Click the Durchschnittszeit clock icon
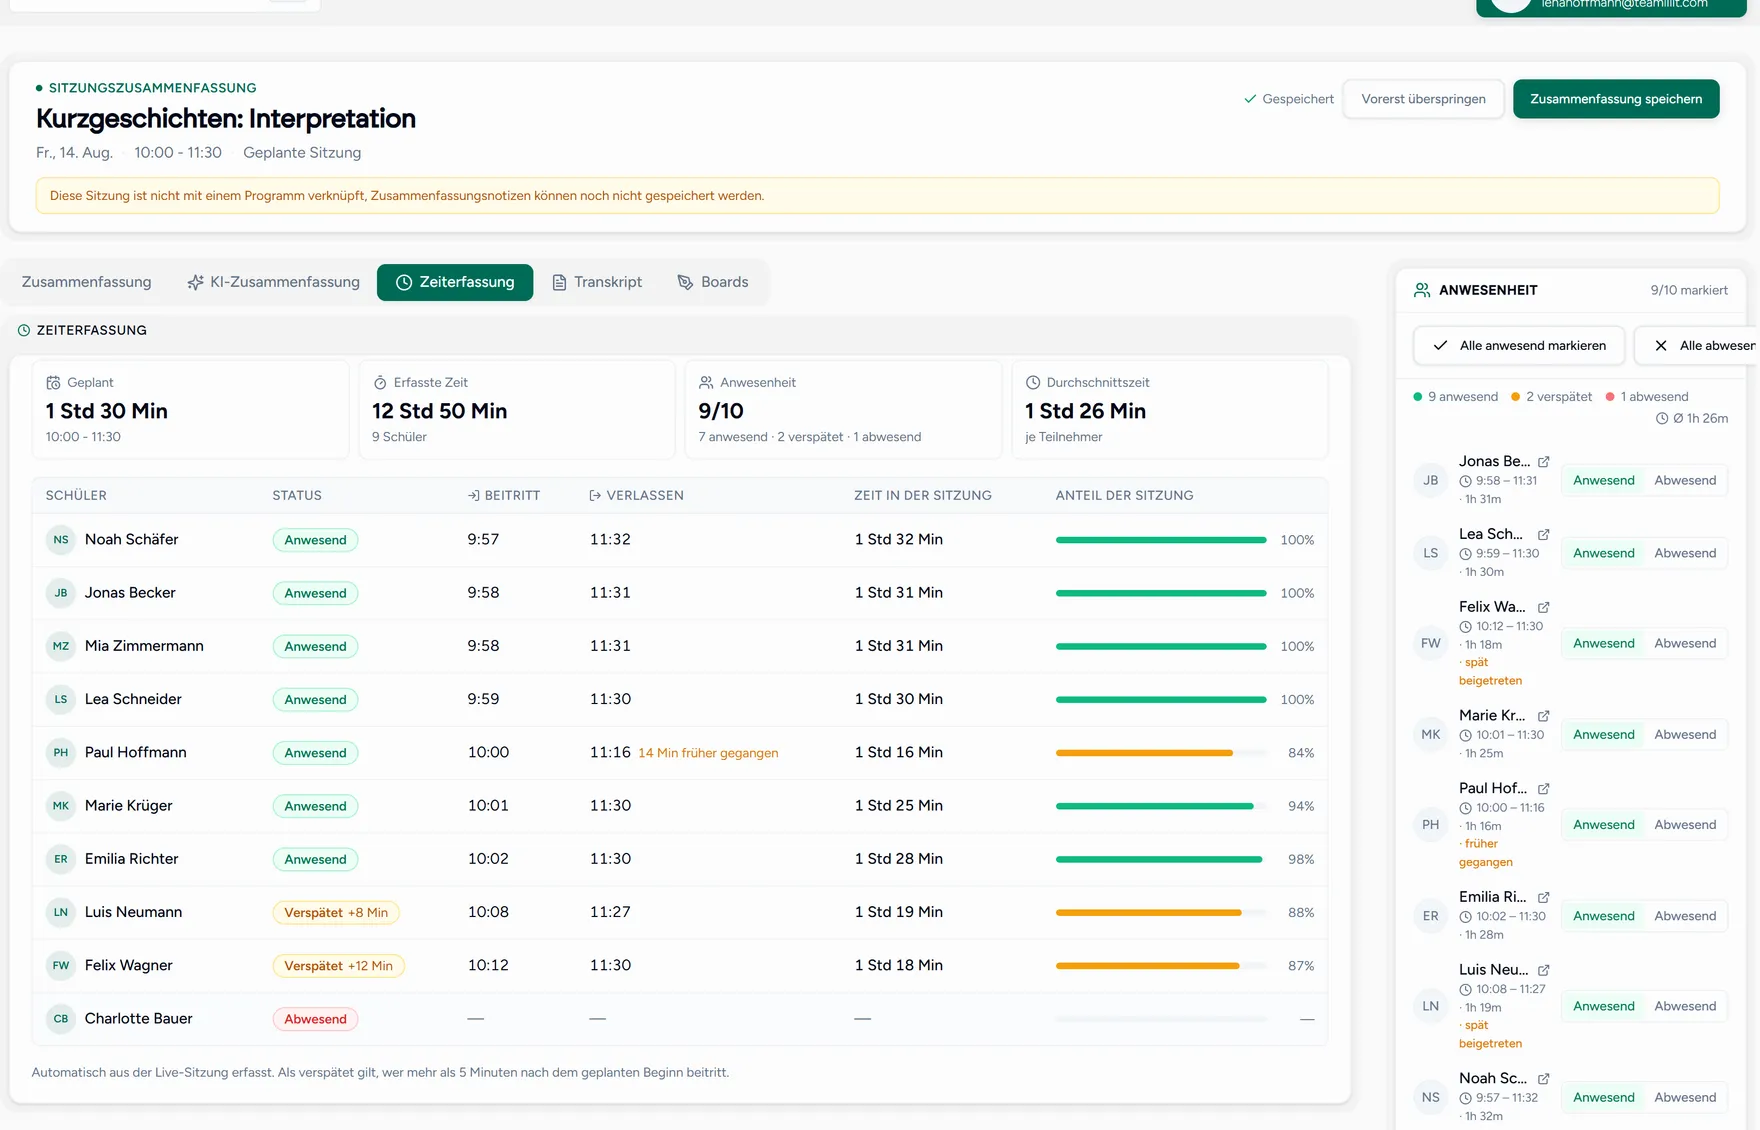 click(1033, 383)
